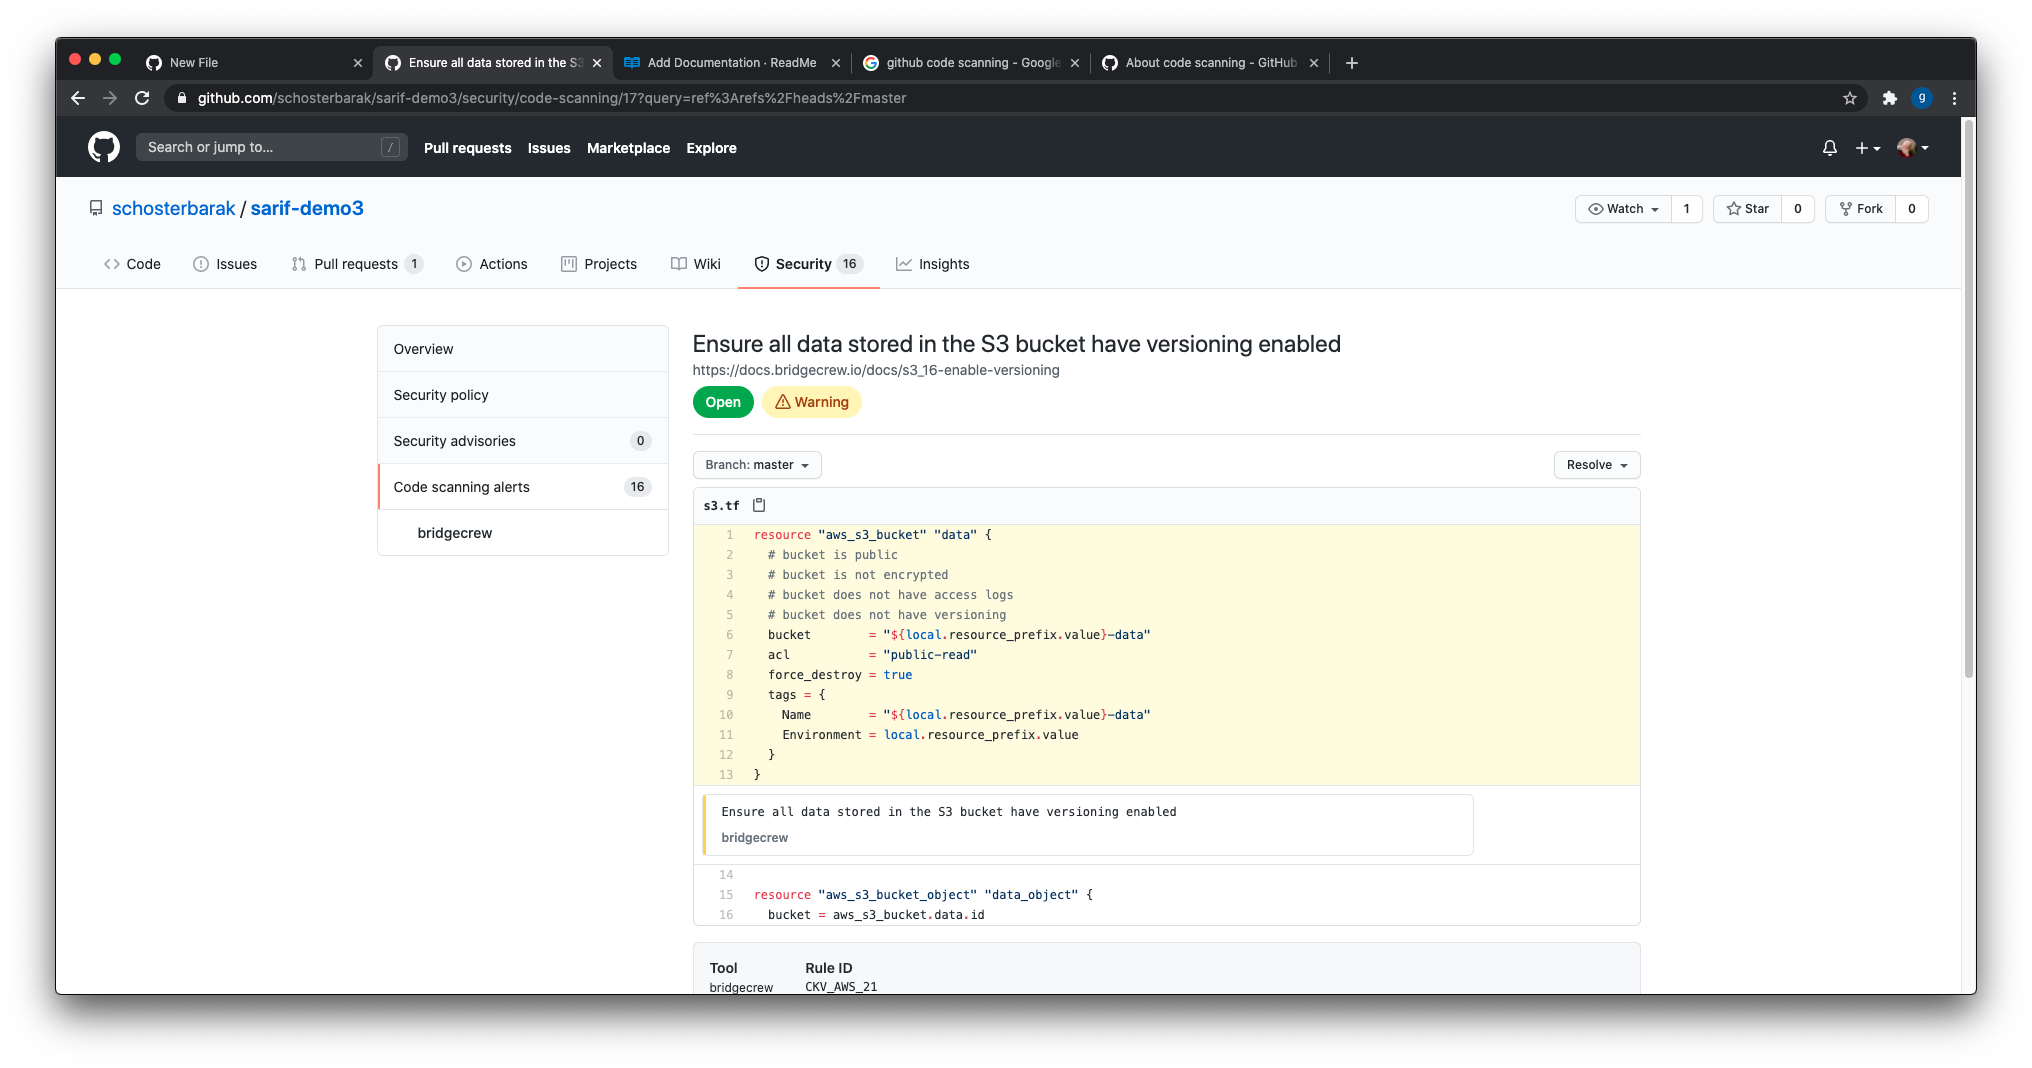Open the schosterbarak profile link
Viewport: 2032px width, 1068px height.
(x=174, y=208)
